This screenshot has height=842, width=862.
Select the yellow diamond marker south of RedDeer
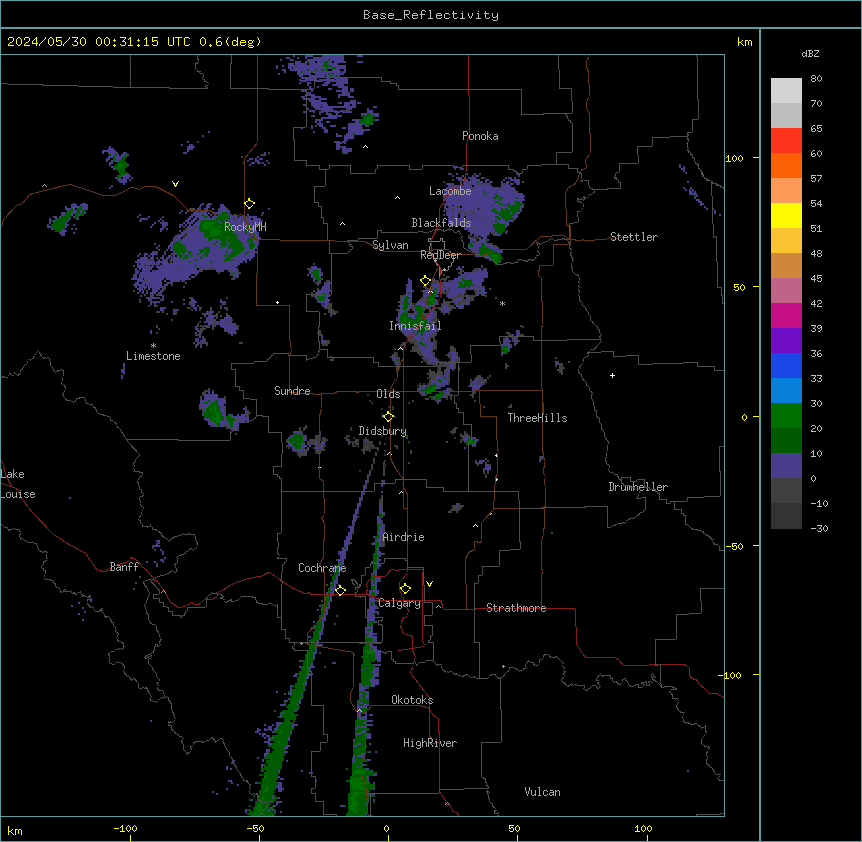pos(426,281)
